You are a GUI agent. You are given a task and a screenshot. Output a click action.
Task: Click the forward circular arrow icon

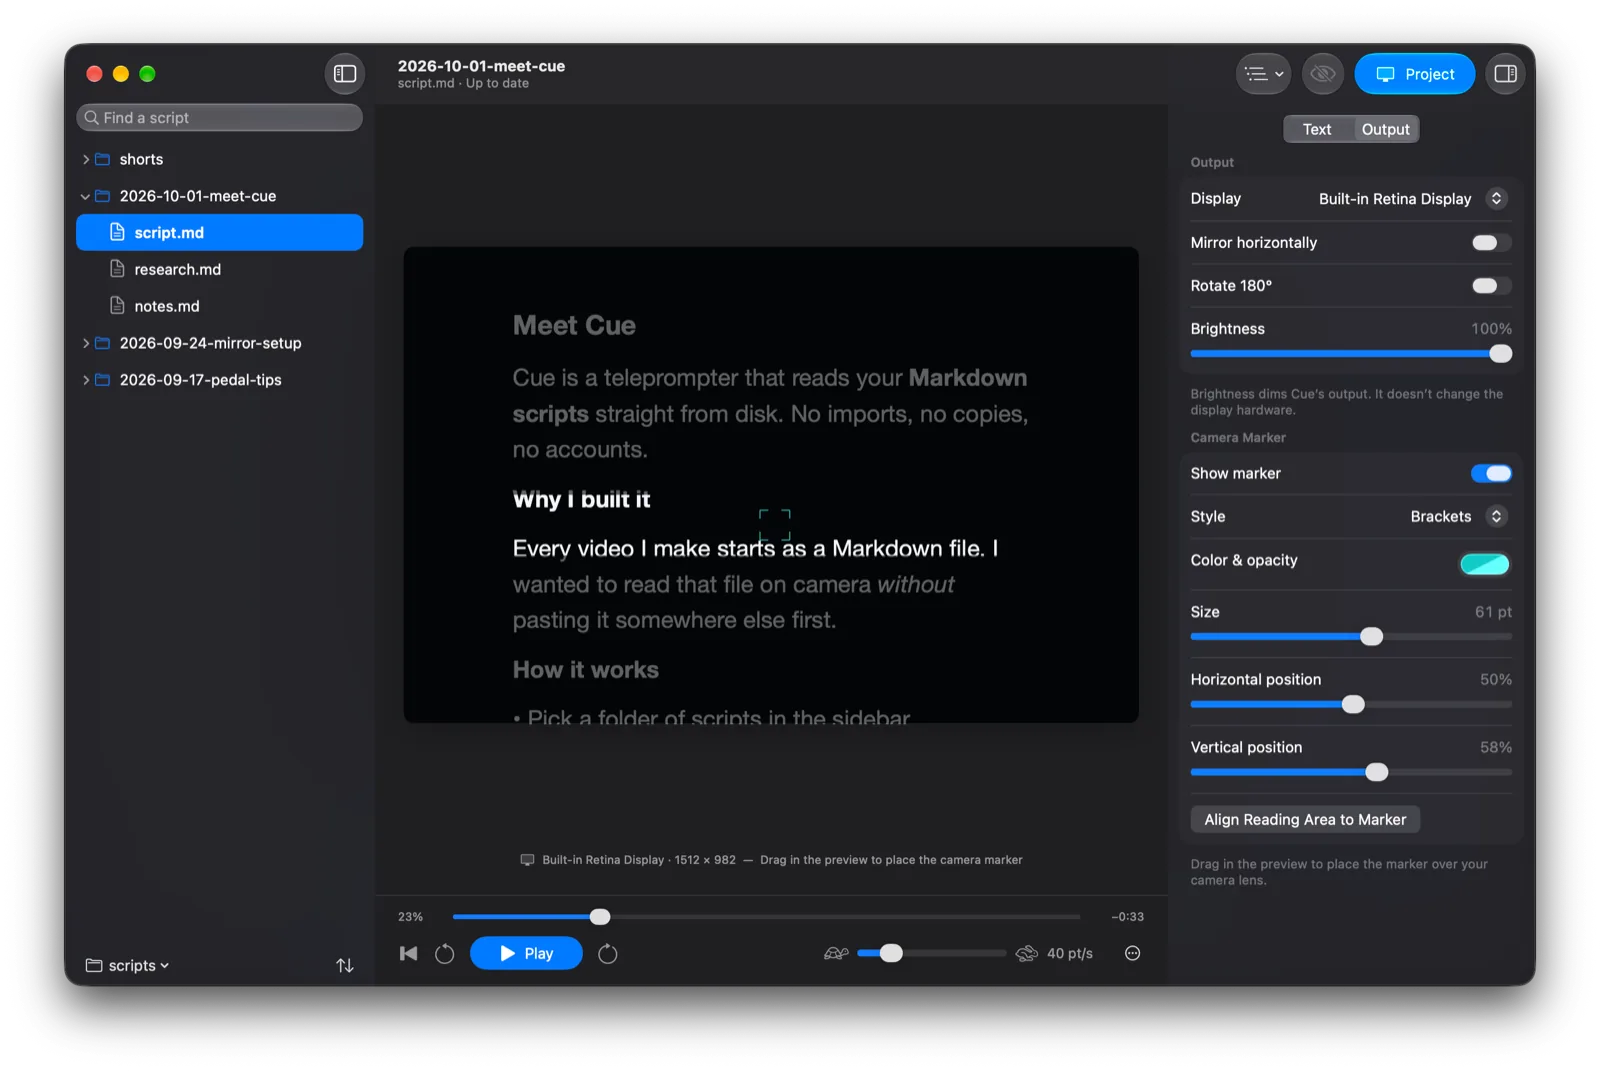[x=608, y=954]
